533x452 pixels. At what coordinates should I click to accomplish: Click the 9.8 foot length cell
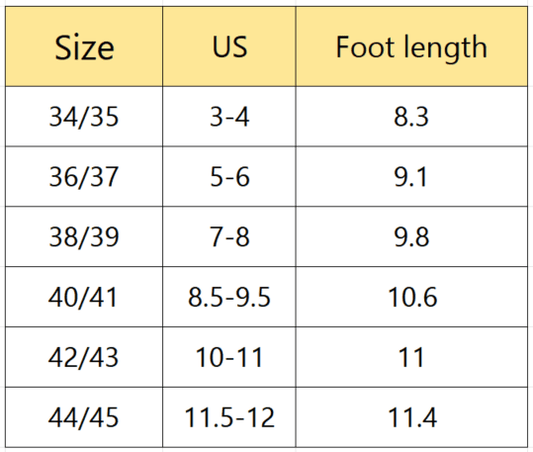411,237
